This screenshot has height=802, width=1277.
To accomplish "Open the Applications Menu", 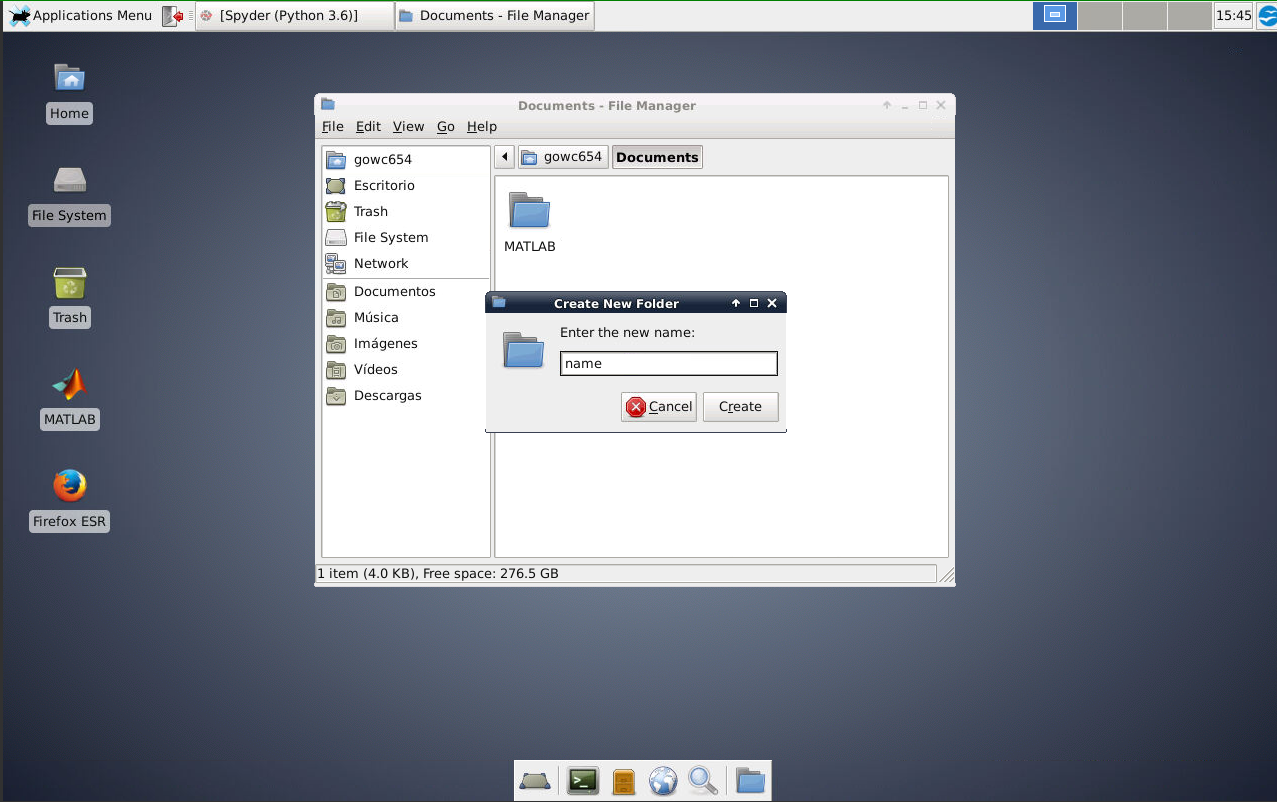I will (x=81, y=15).
